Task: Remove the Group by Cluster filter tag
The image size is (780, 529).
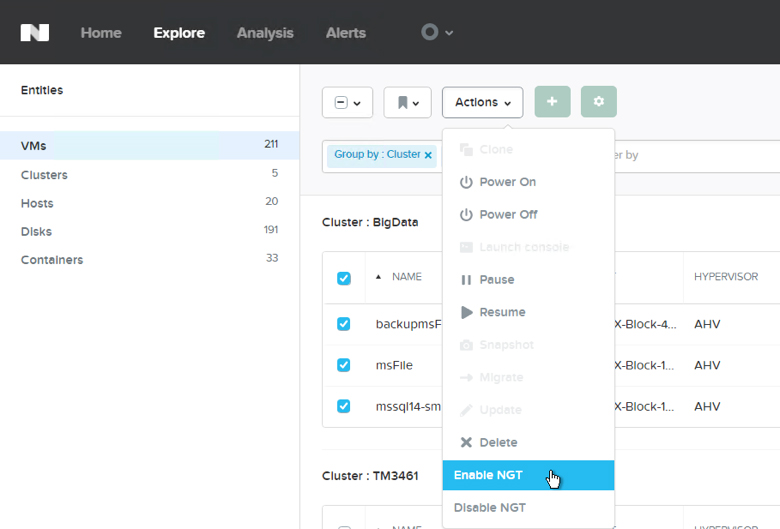Action: (x=428, y=155)
